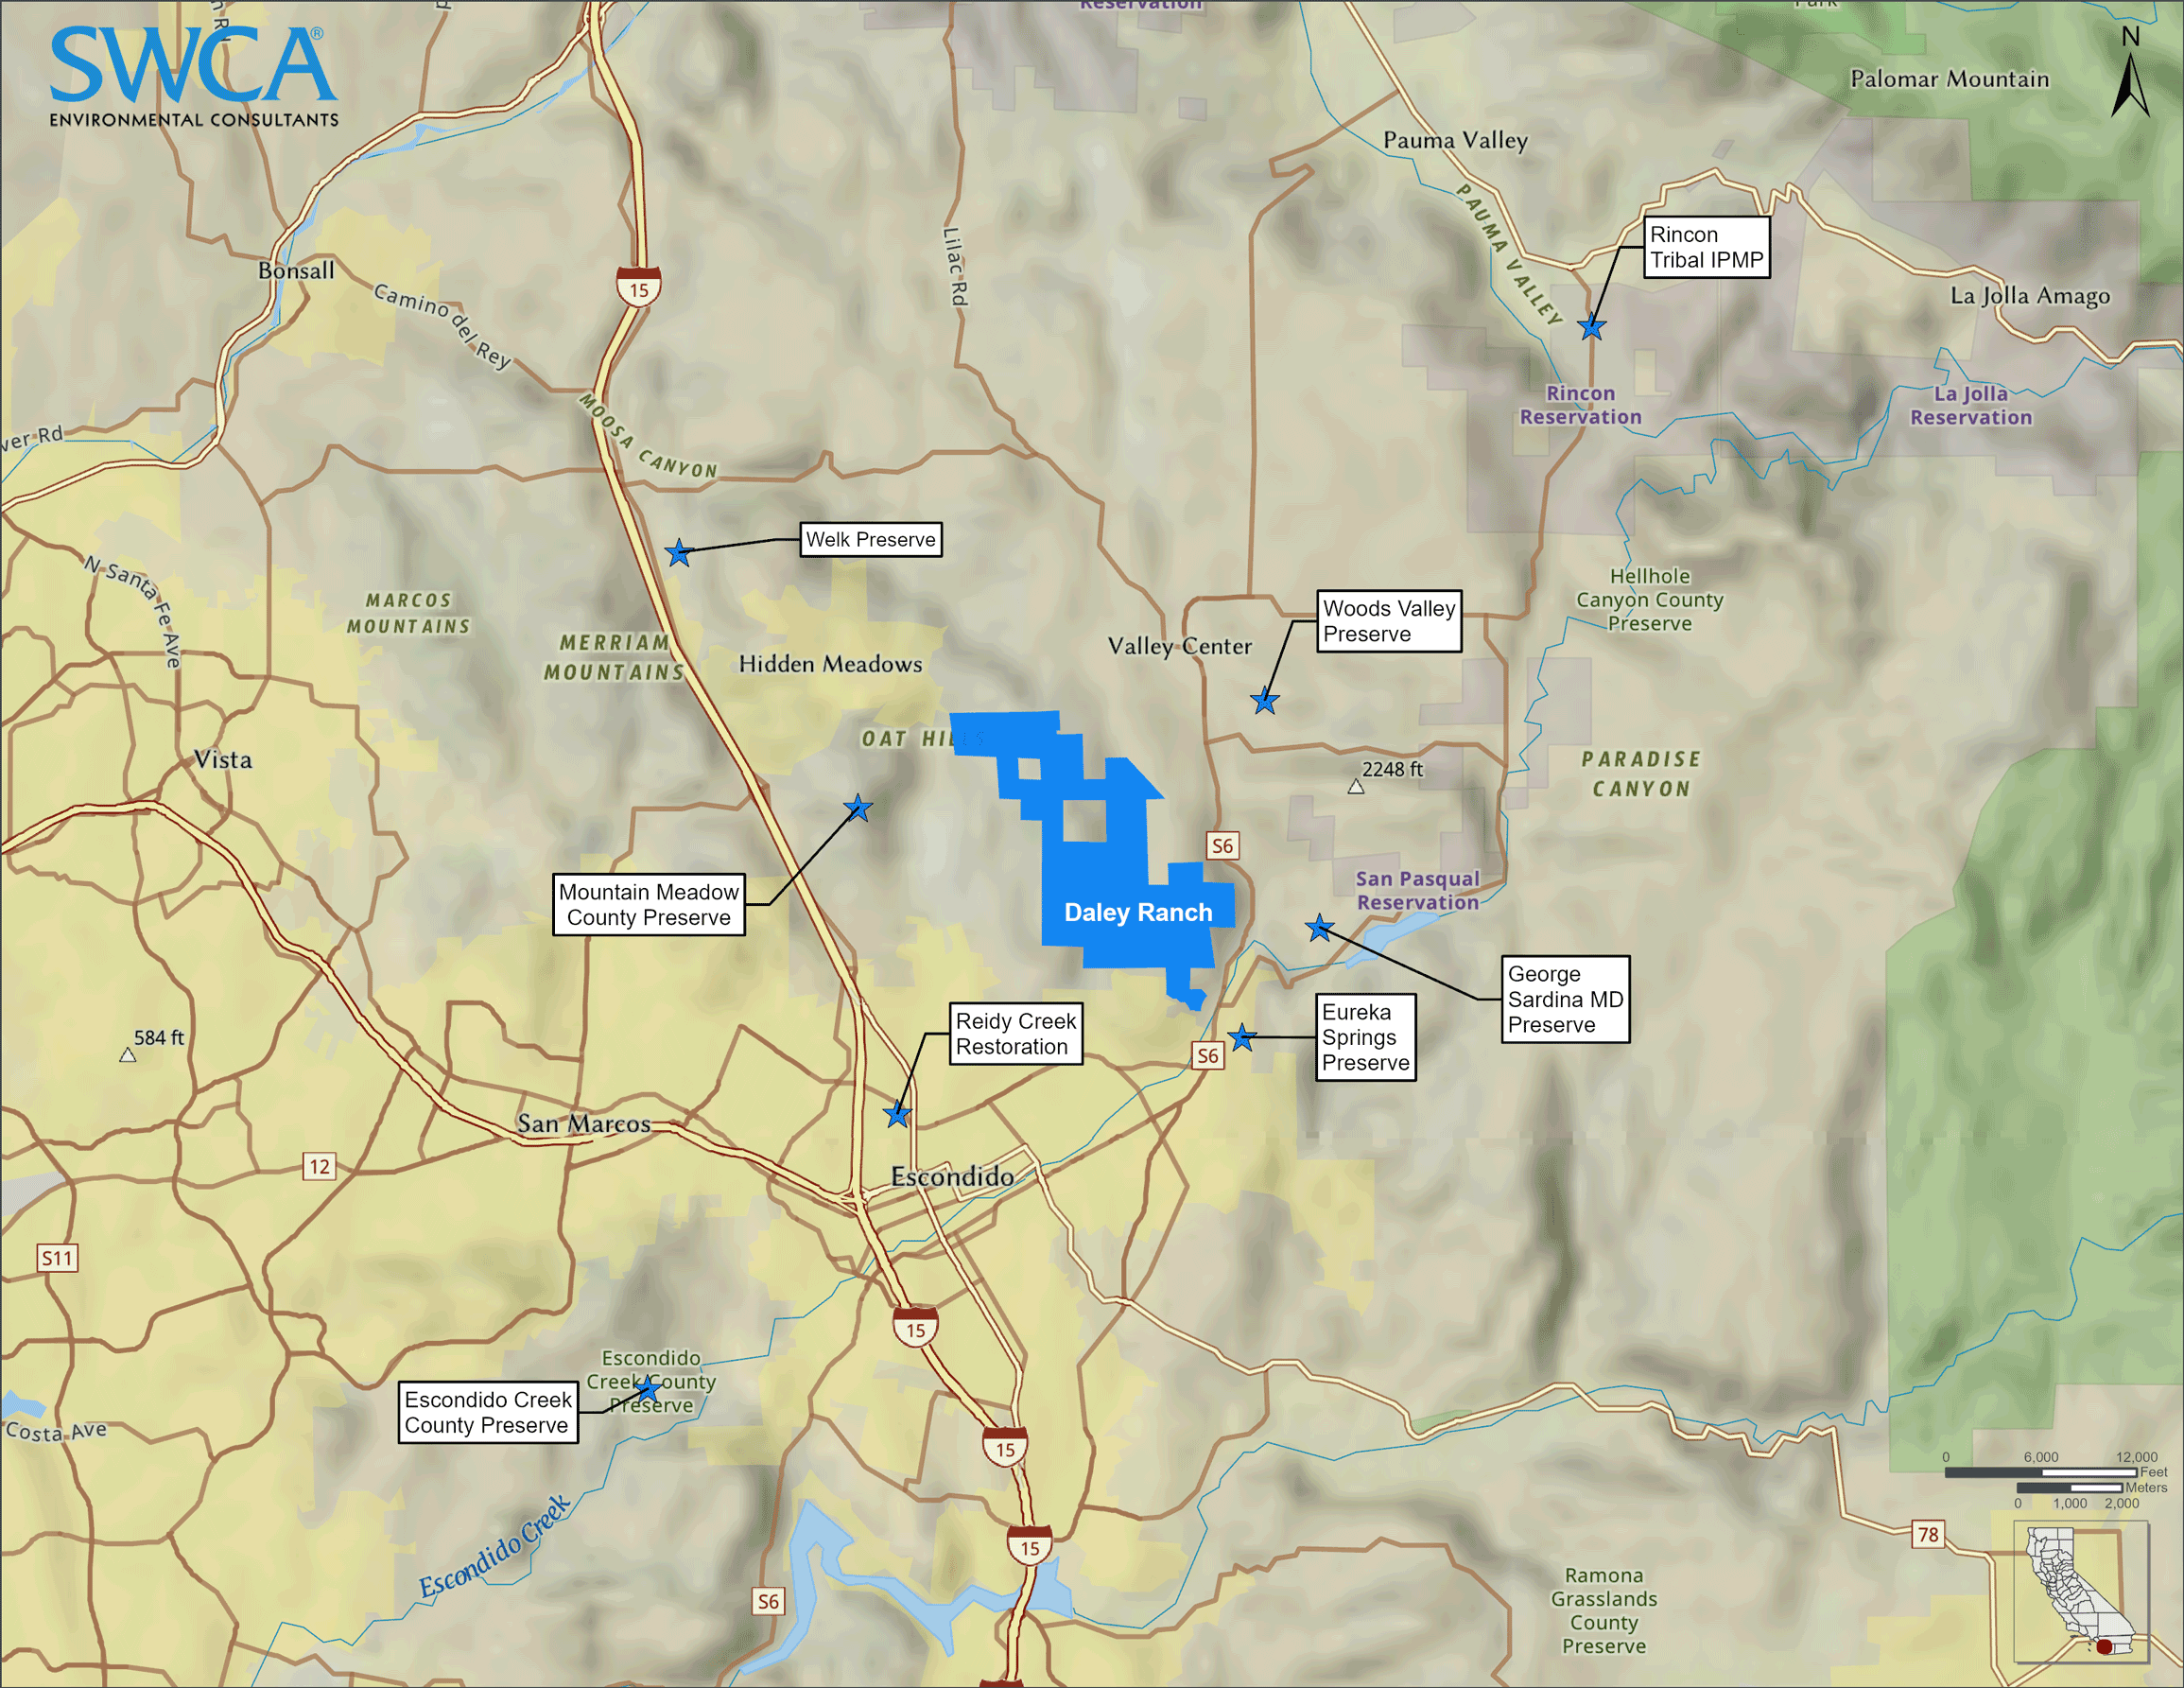Screen dimensions: 2184x1688
Task: Click the George Sardina MD Preserve star
Action: [x=1320, y=929]
